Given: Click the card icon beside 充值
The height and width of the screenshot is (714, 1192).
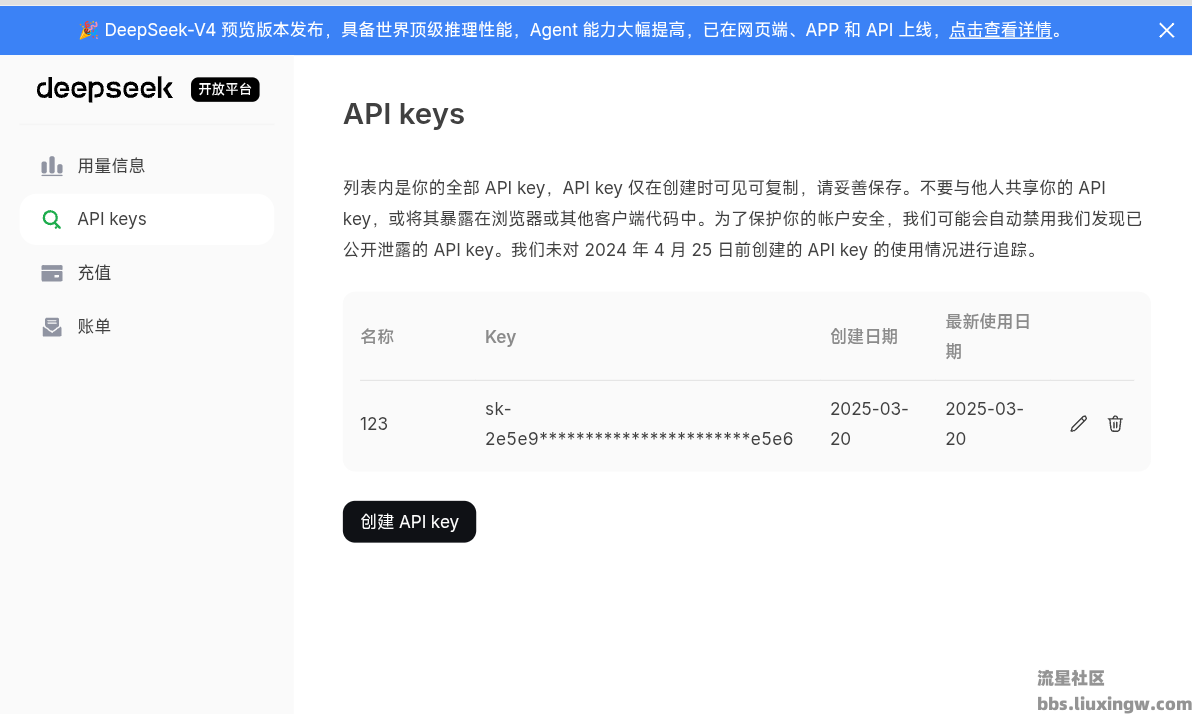Looking at the screenshot, I should click(52, 273).
